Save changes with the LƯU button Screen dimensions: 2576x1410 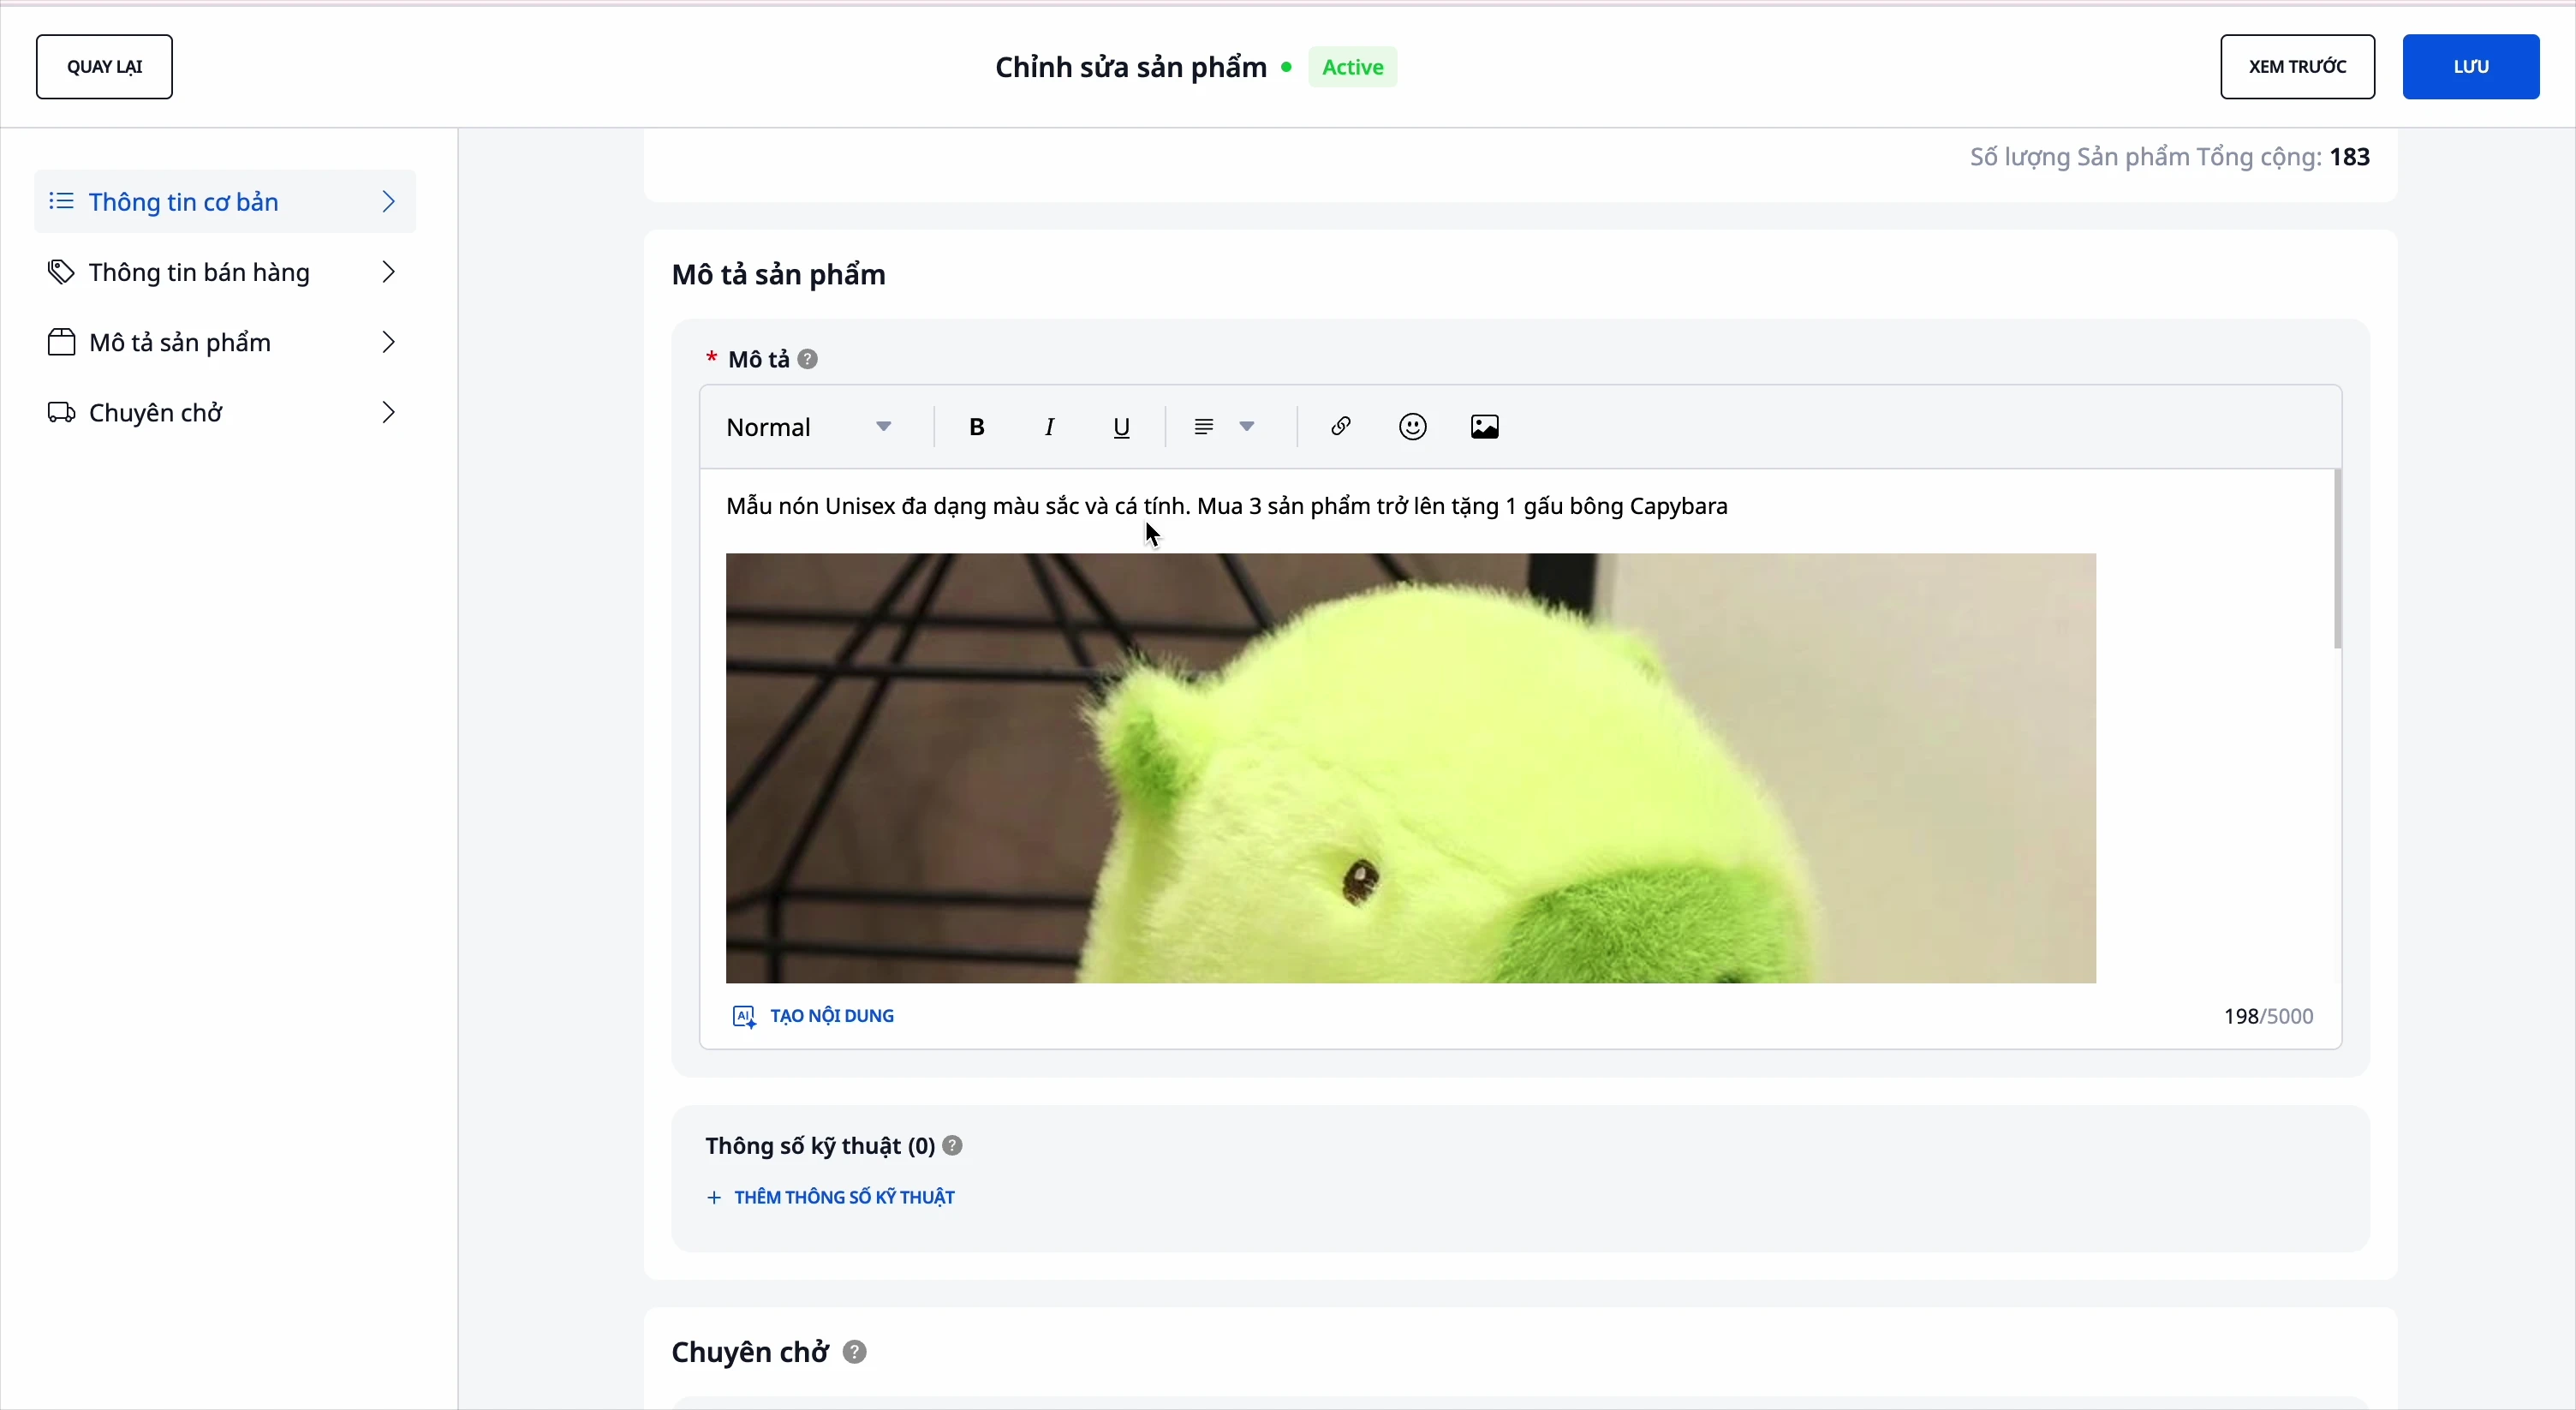(x=2471, y=66)
